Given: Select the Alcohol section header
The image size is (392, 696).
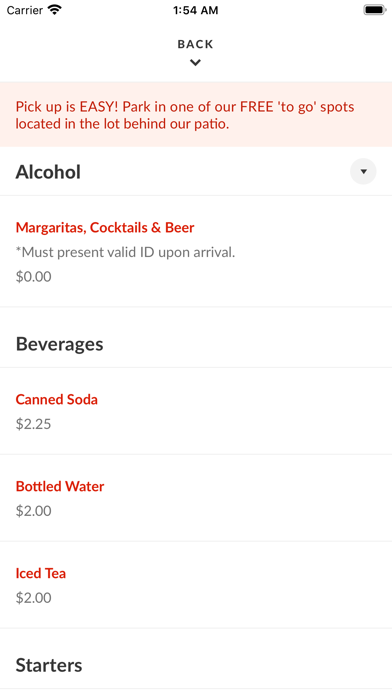Looking at the screenshot, I should 48,172.
